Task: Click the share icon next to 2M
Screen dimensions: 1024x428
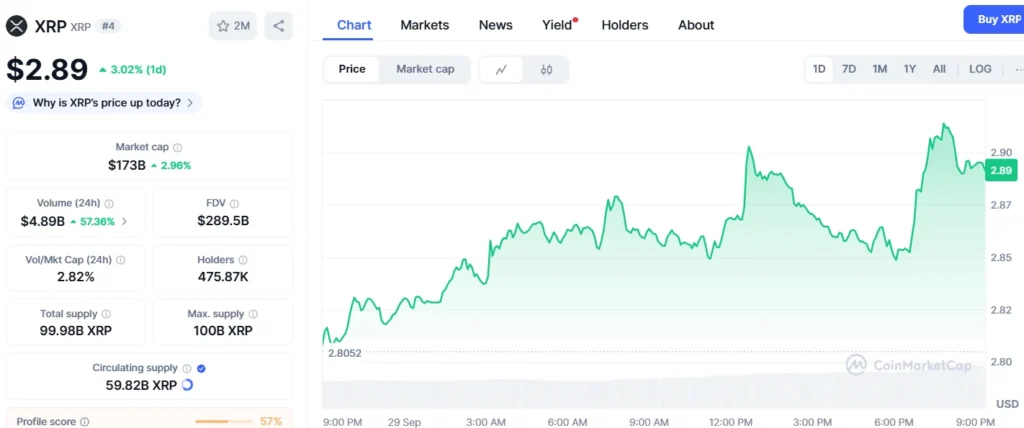Action: click(x=278, y=26)
